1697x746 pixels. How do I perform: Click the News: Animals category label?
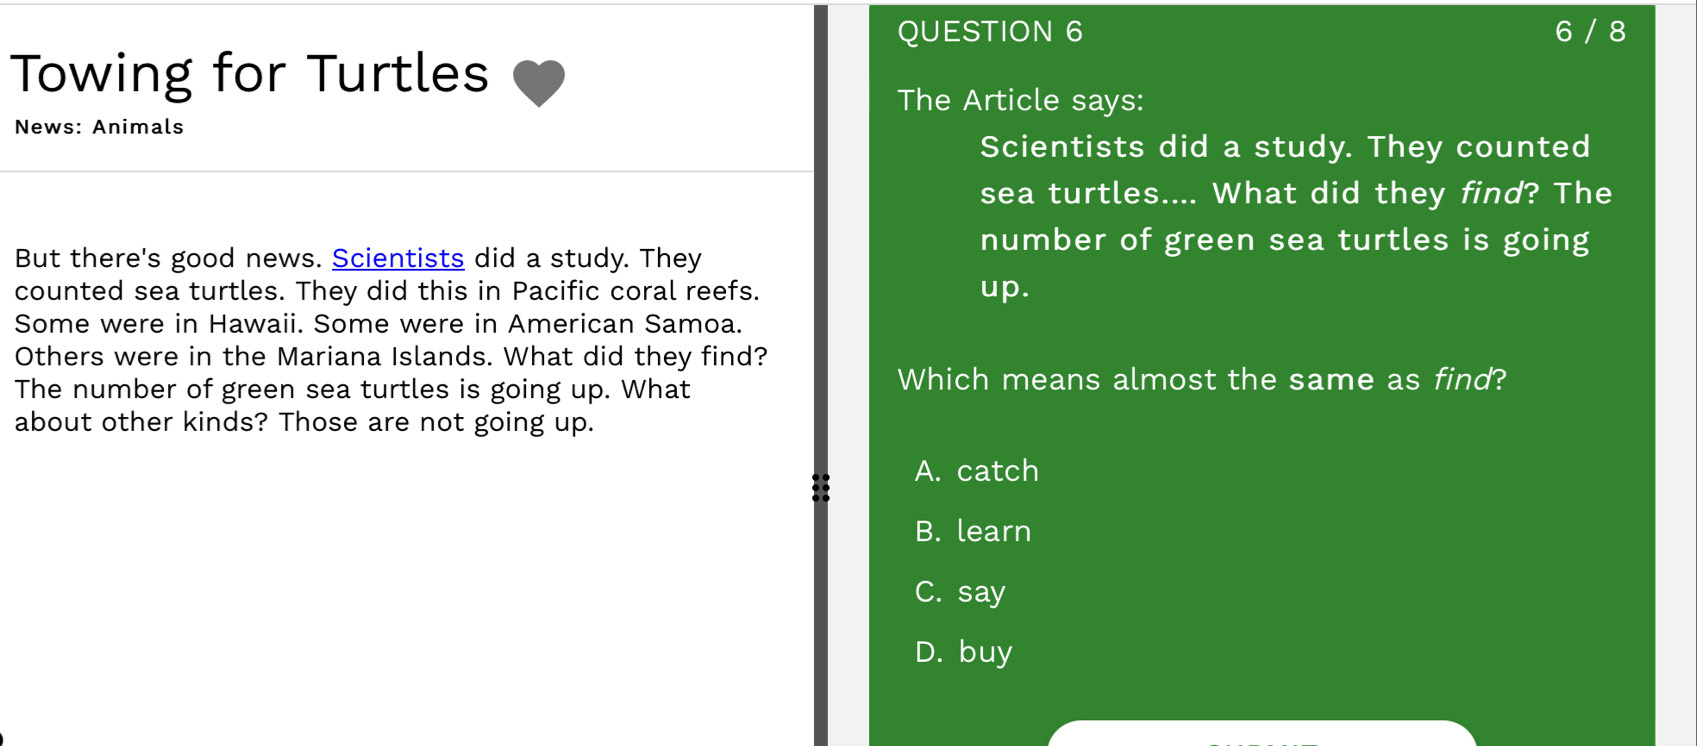[x=99, y=127]
